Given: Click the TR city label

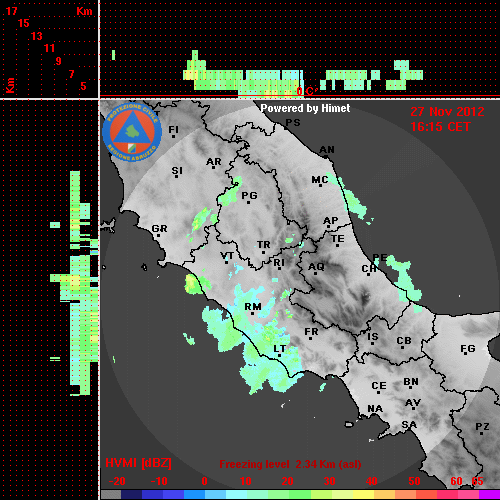Looking at the screenshot, I should (264, 245).
